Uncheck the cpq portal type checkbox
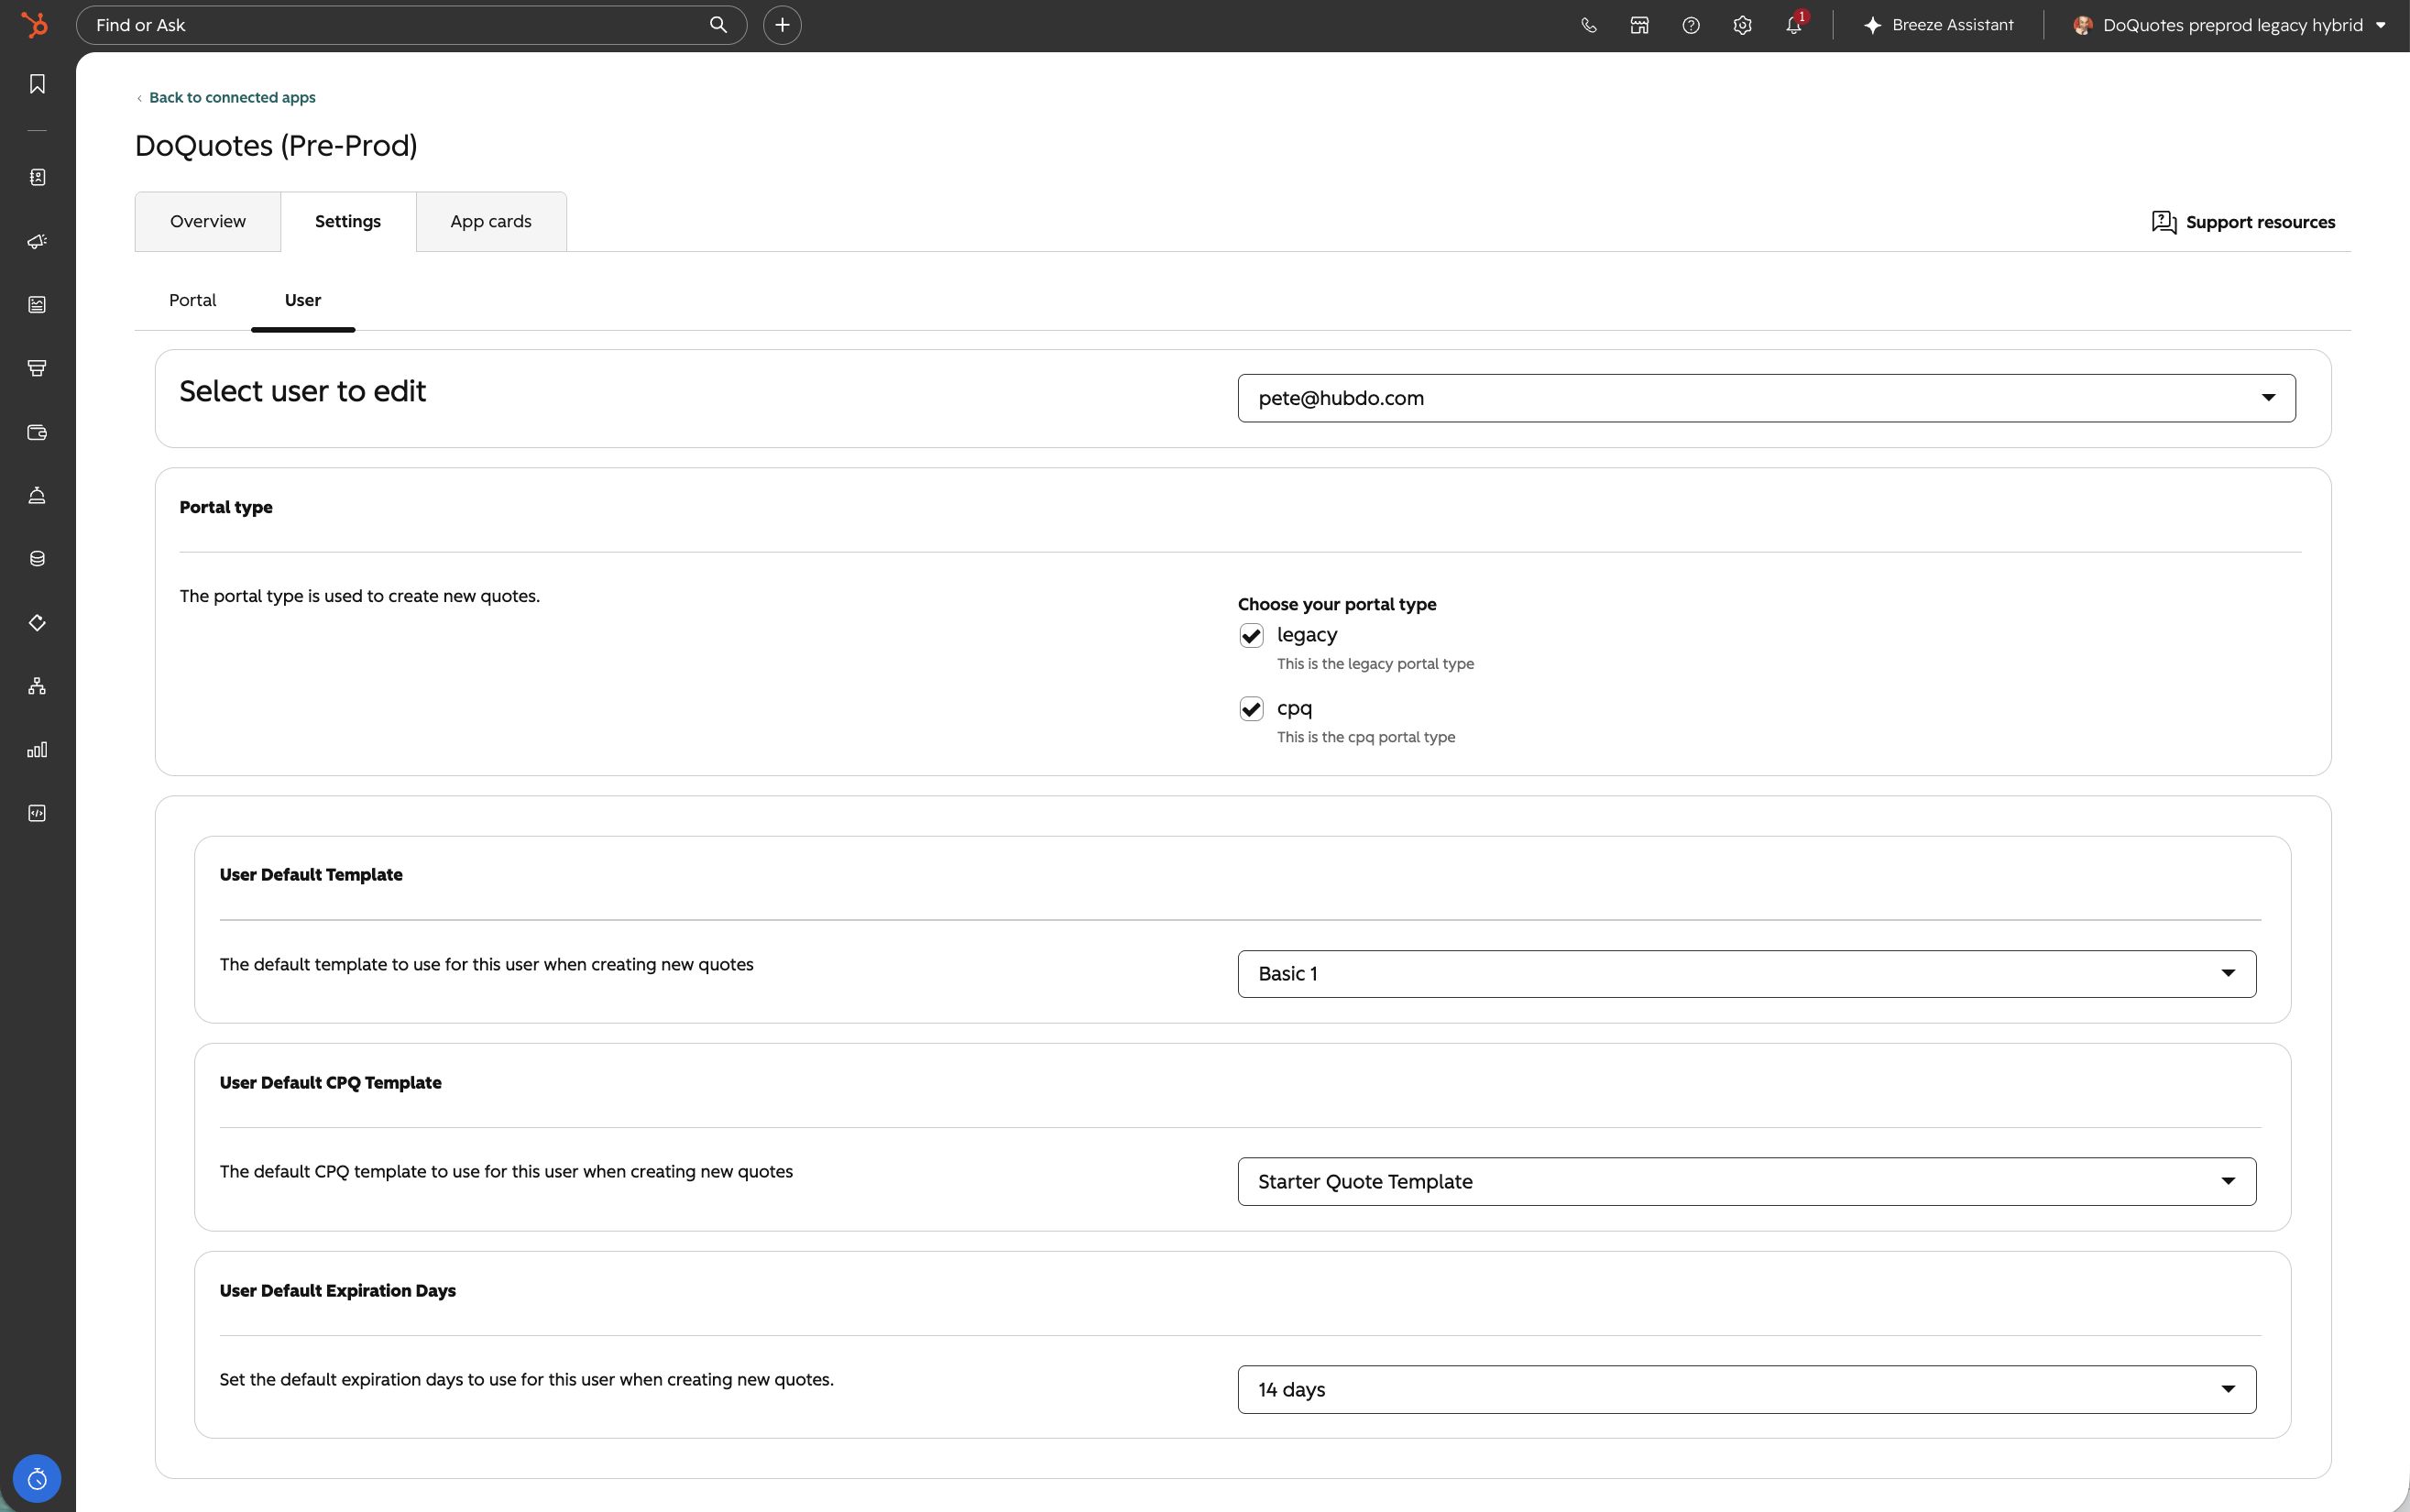This screenshot has height=1512, width=2410. pos(1251,709)
